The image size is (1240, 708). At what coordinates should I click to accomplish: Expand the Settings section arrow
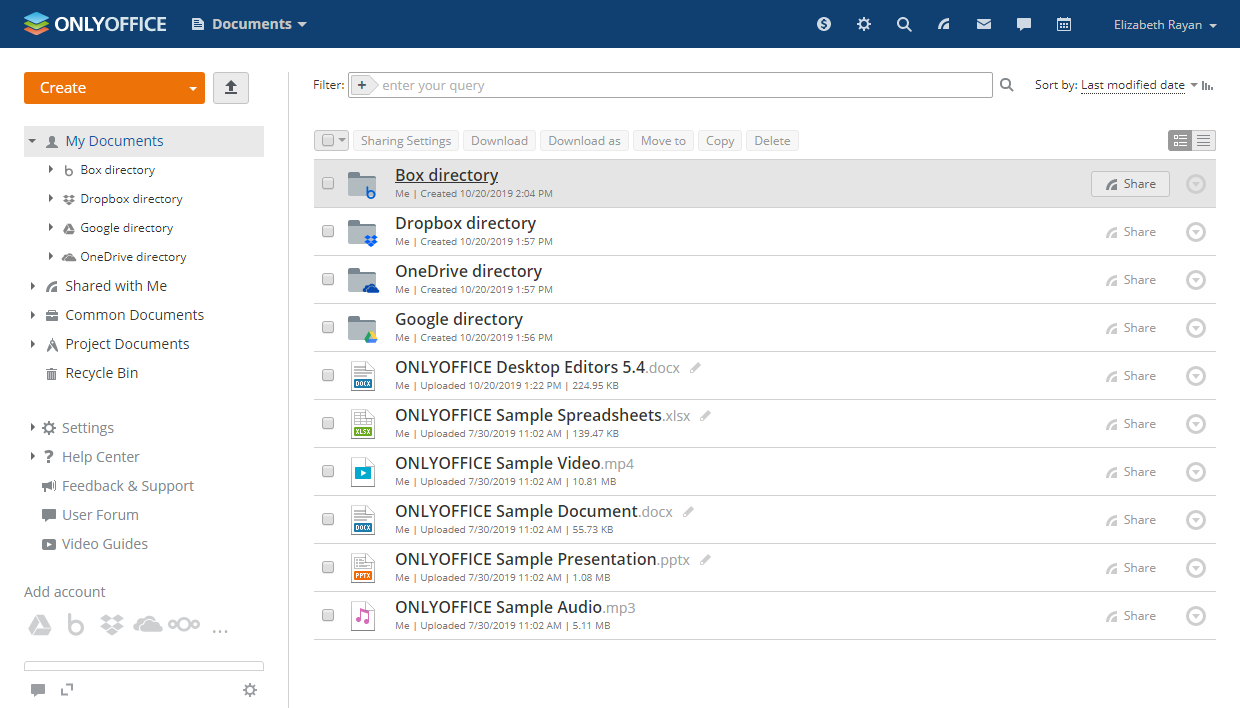pyautogui.click(x=32, y=428)
